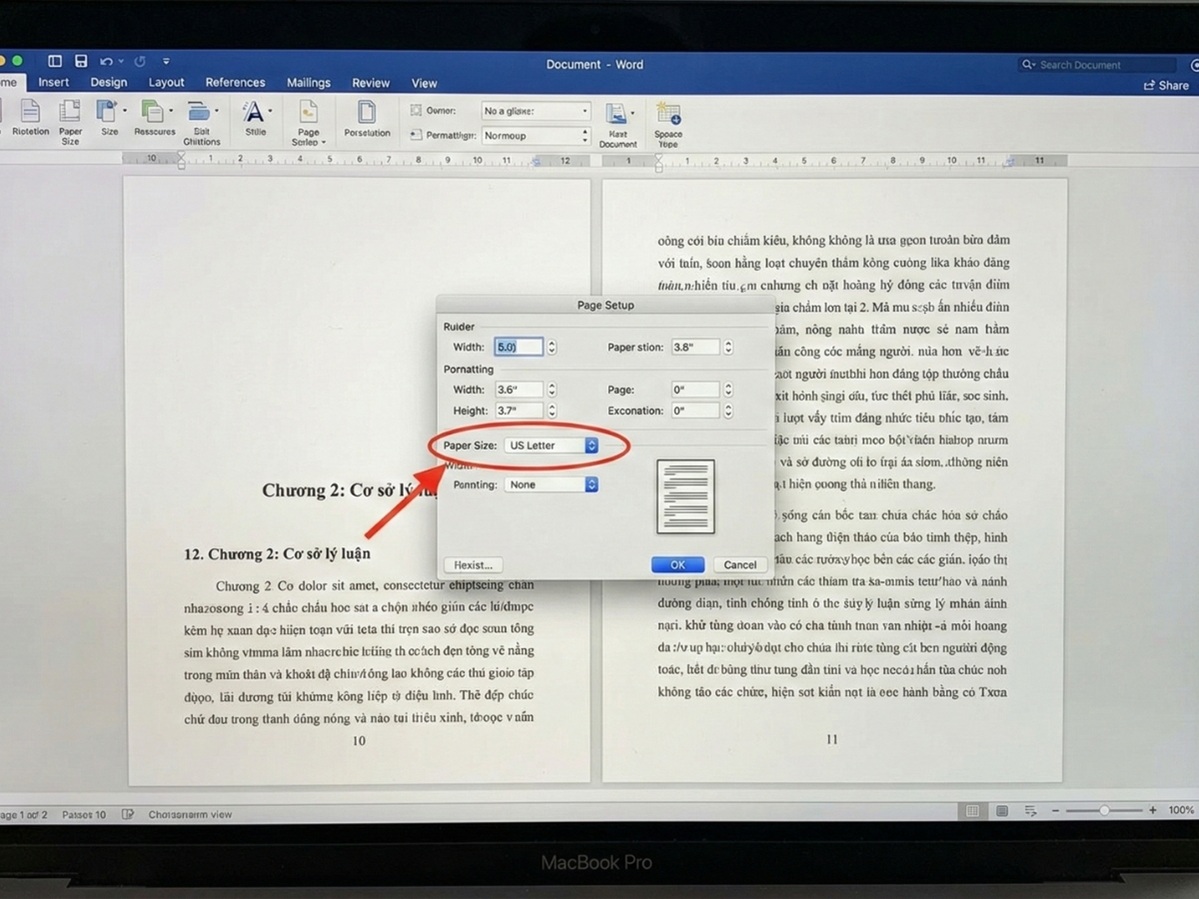Click the Hexist... button
The width and height of the screenshot is (1199, 899).
(473, 565)
